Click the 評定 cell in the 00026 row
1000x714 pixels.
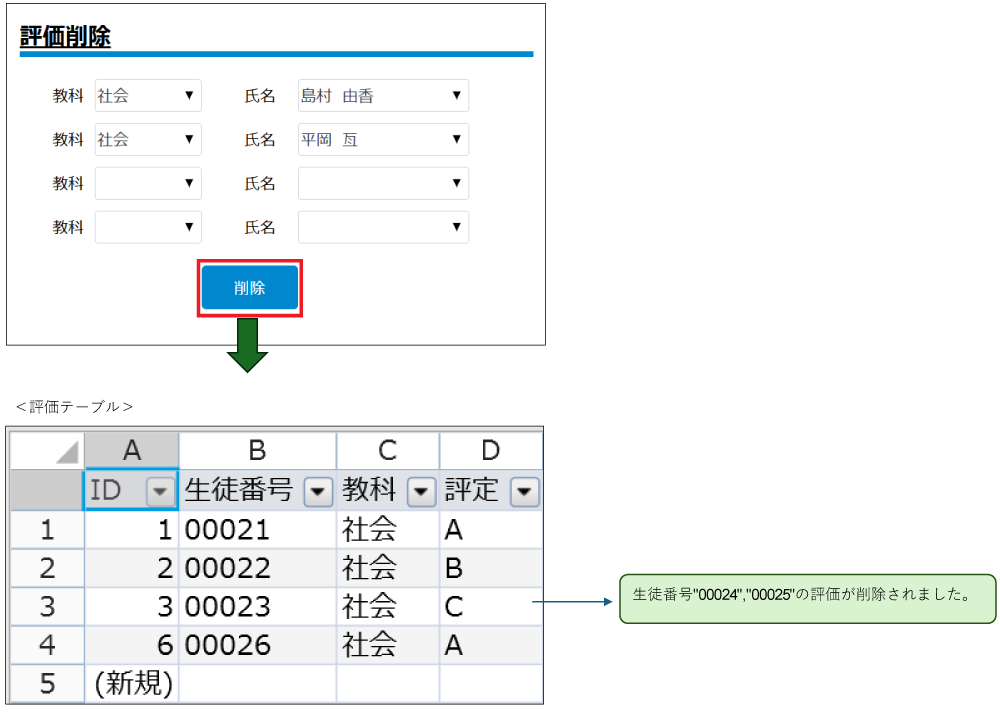(490, 645)
